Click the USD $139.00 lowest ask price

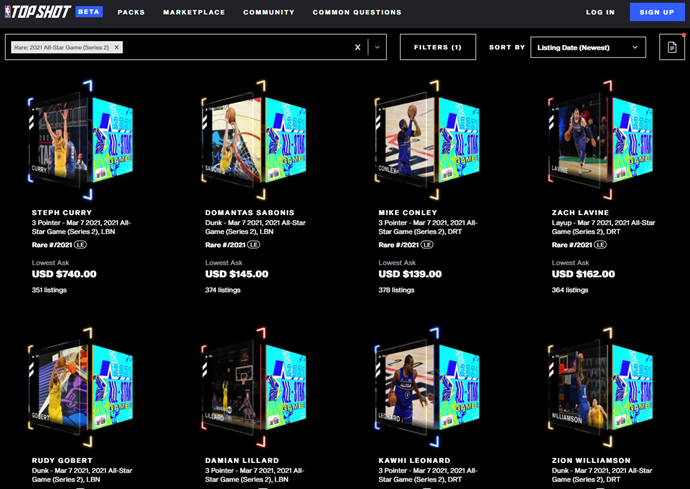tap(410, 274)
